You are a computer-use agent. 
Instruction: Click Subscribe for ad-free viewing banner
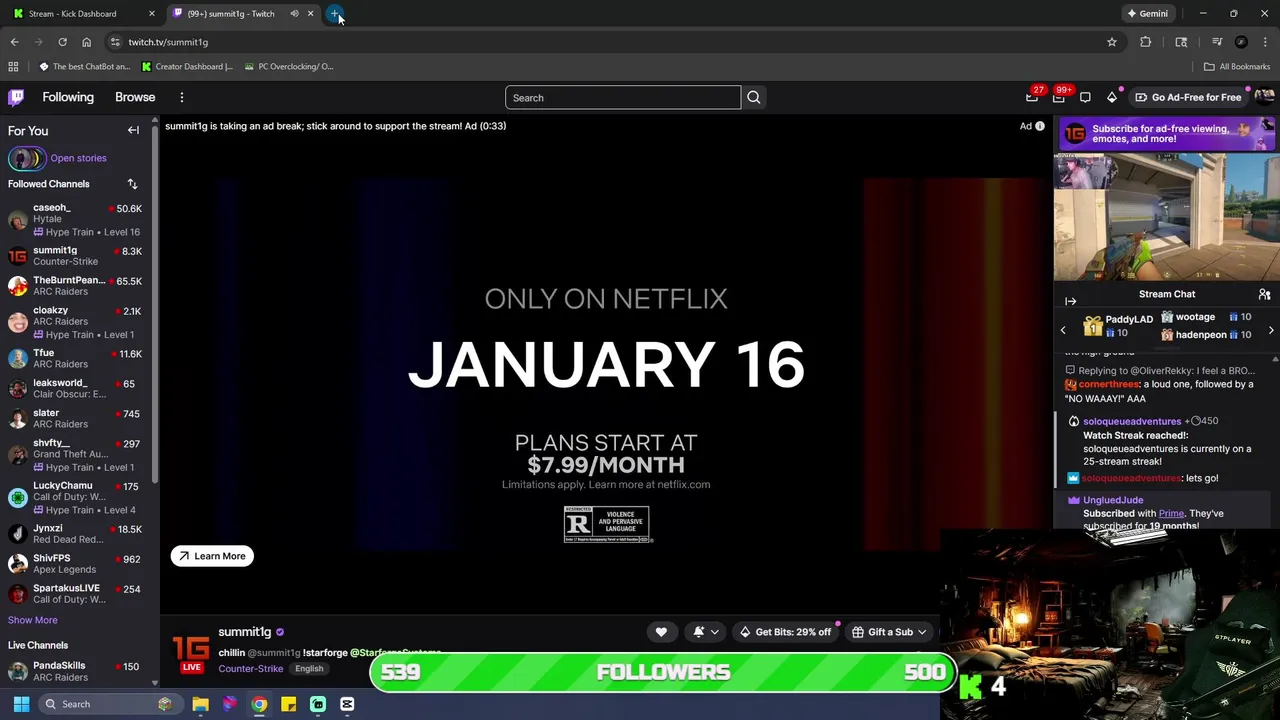point(1166,134)
